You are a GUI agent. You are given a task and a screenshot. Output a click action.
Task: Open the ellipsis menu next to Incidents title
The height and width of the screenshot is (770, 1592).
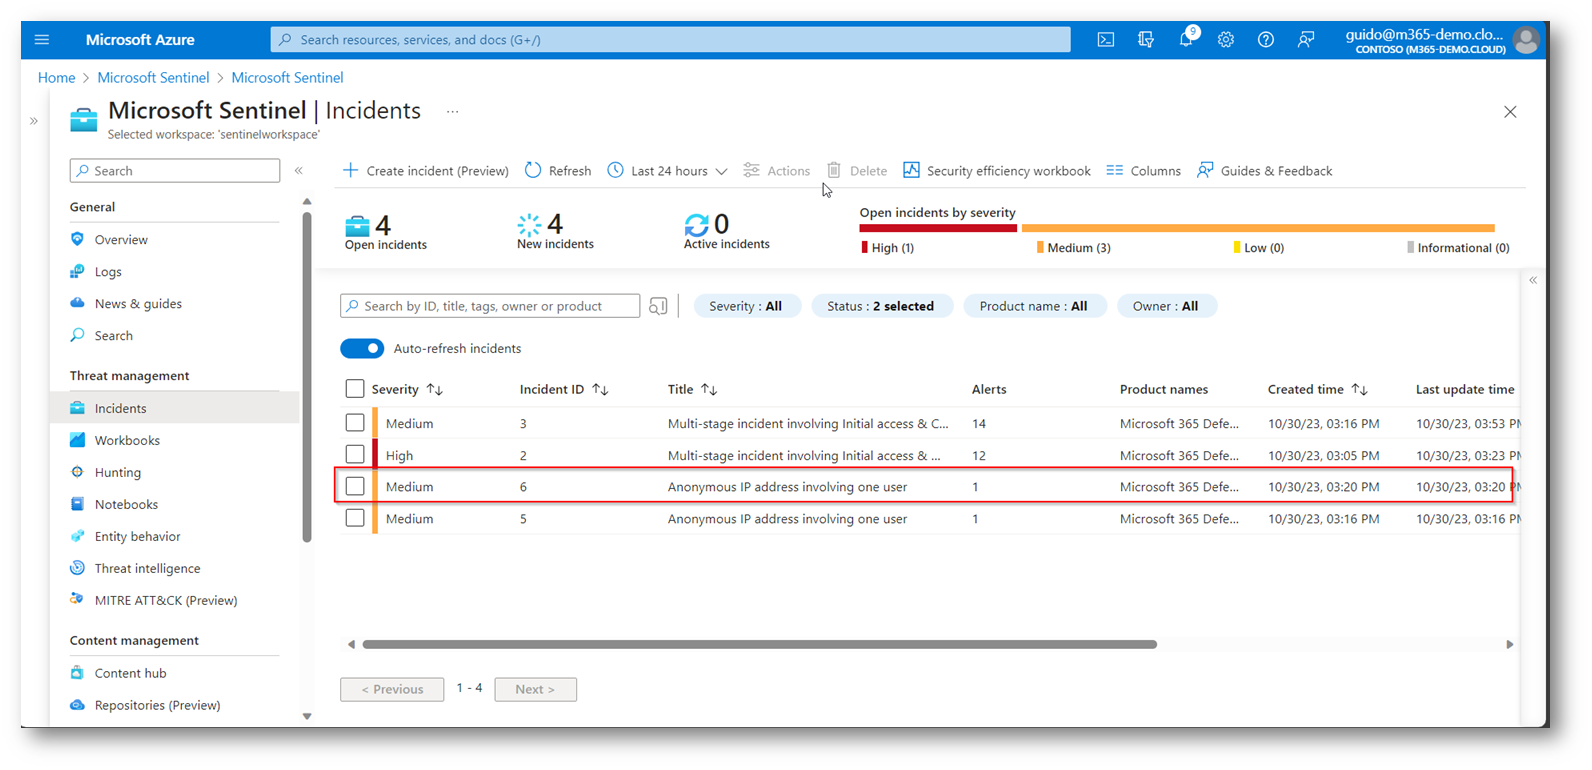pos(452,112)
